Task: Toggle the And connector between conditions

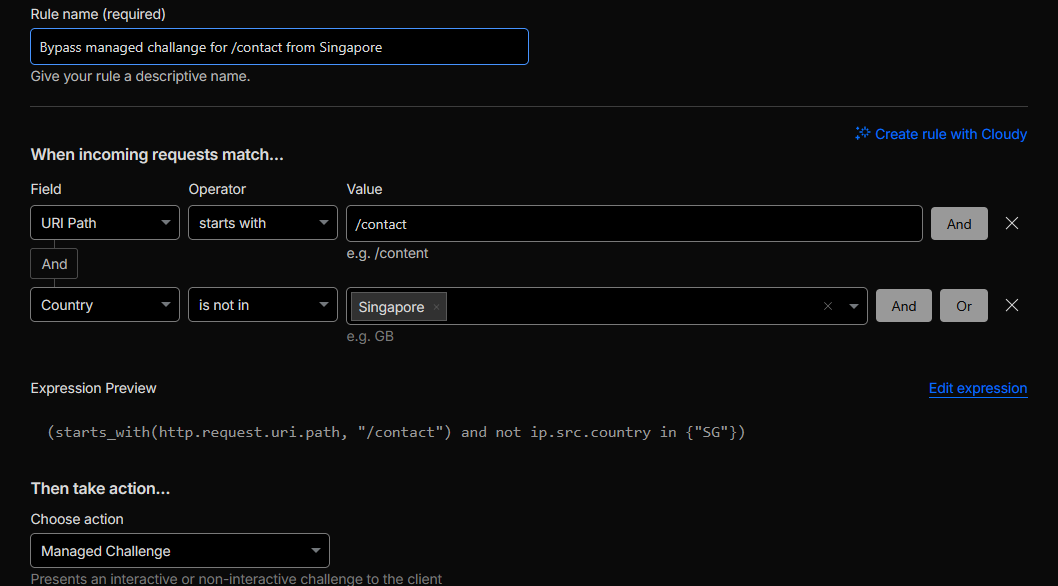Action: (54, 264)
